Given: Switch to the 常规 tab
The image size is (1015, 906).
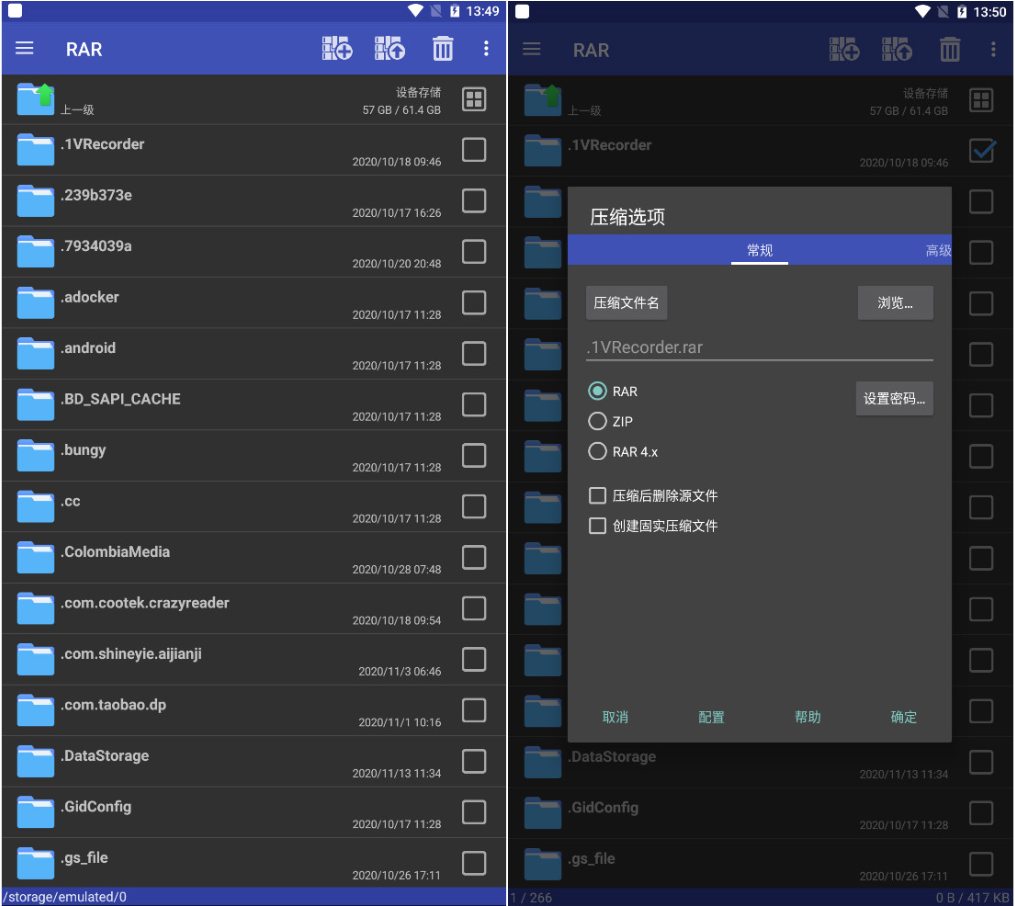Looking at the screenshot, I should pos(759,250).
